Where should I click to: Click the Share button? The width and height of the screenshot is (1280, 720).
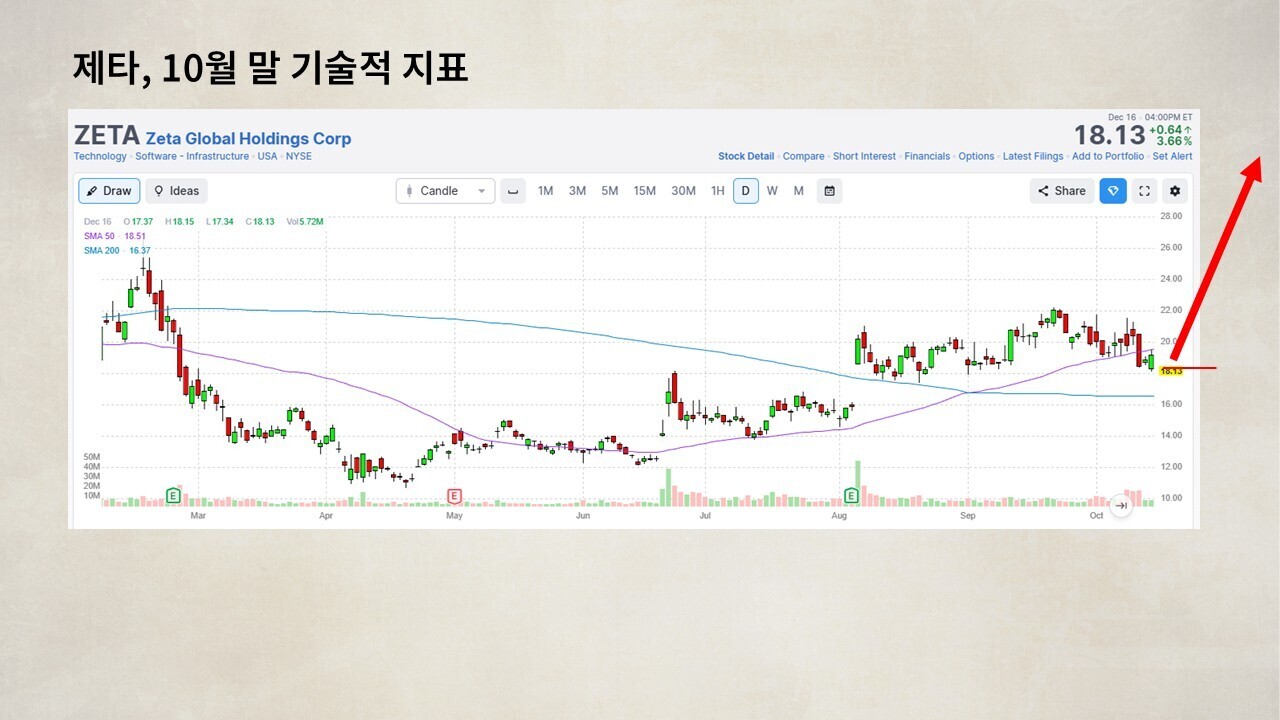1062,191
